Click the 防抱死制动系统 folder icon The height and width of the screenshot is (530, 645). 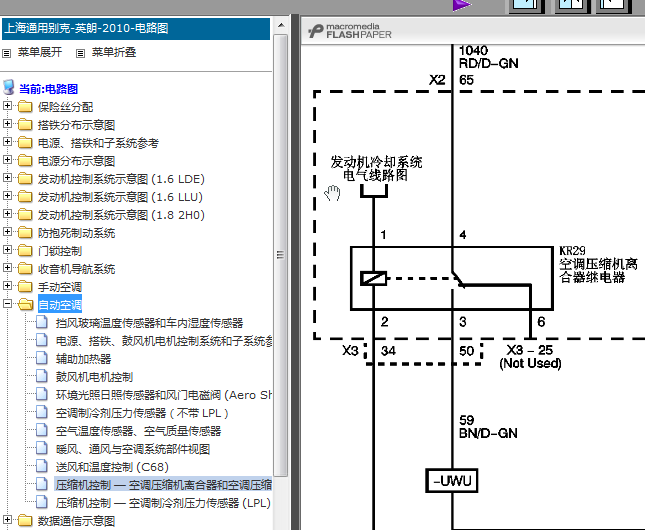pyautogui.click(x=25, y=233)
